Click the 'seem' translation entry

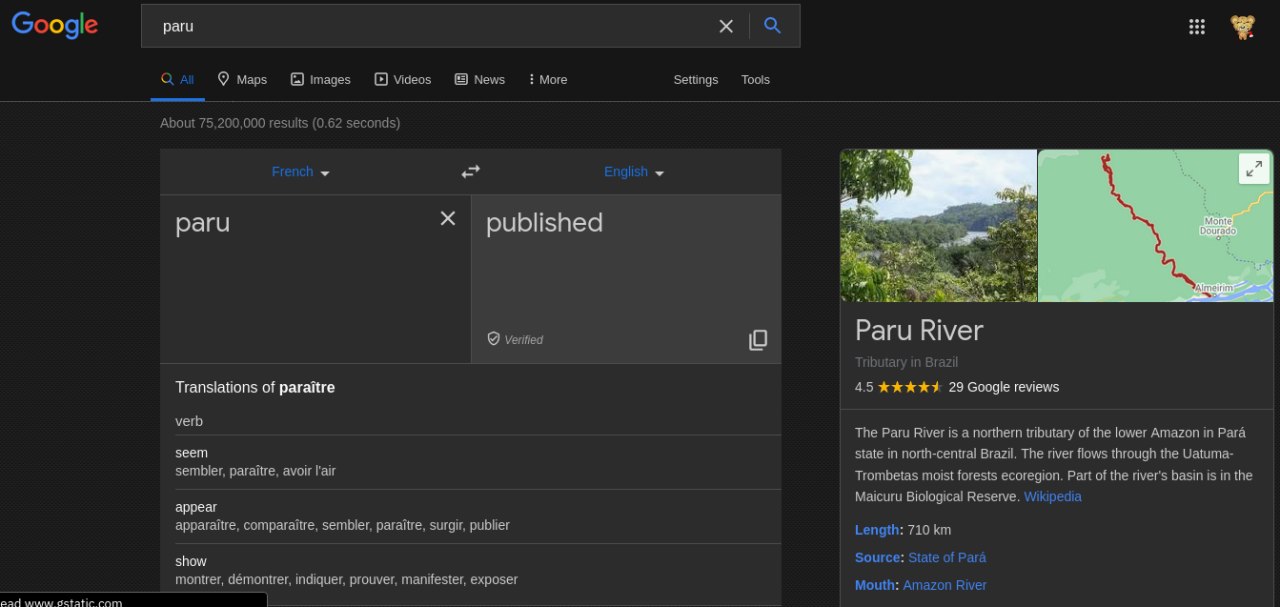click(191, 453)
